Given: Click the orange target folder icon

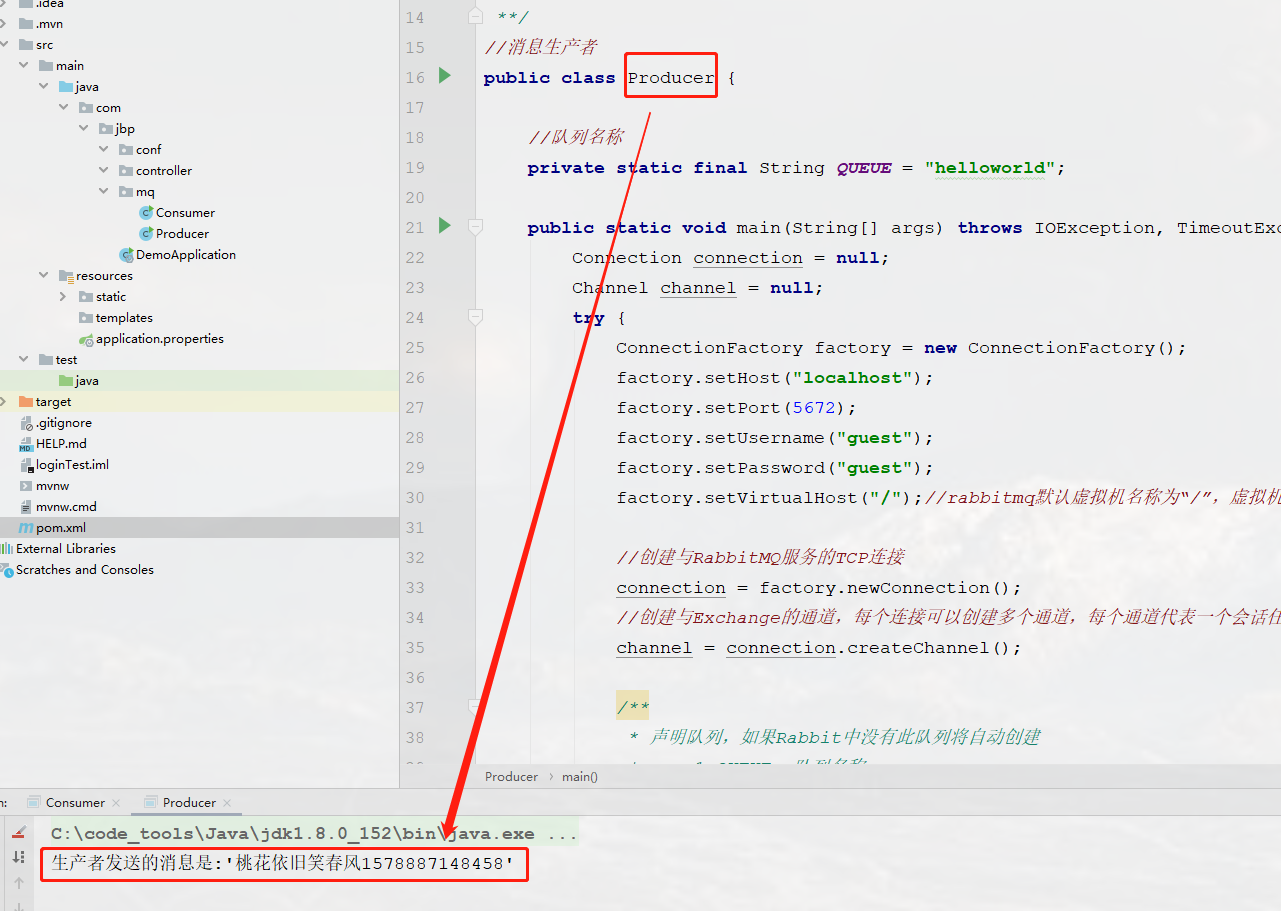Looking at the screenshot, I should pyautogui.click(x=26, y=402).
